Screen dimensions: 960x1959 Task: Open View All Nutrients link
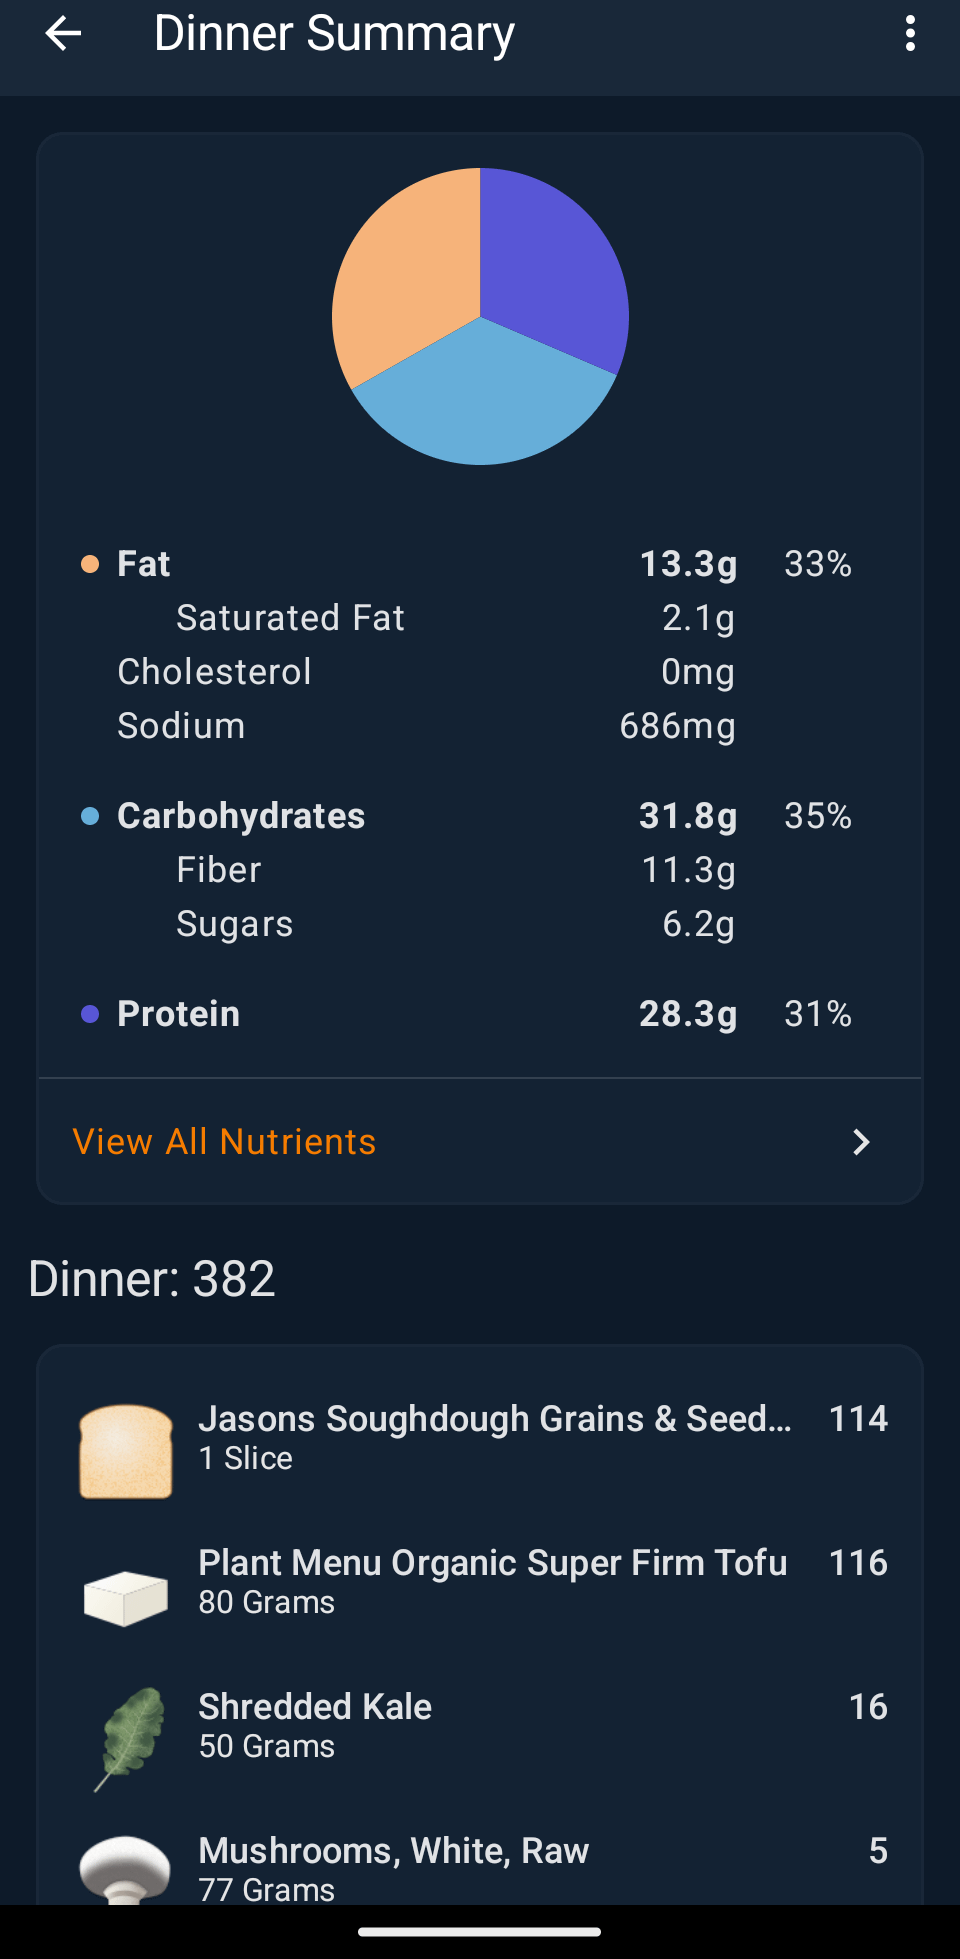coord(225,1142)
